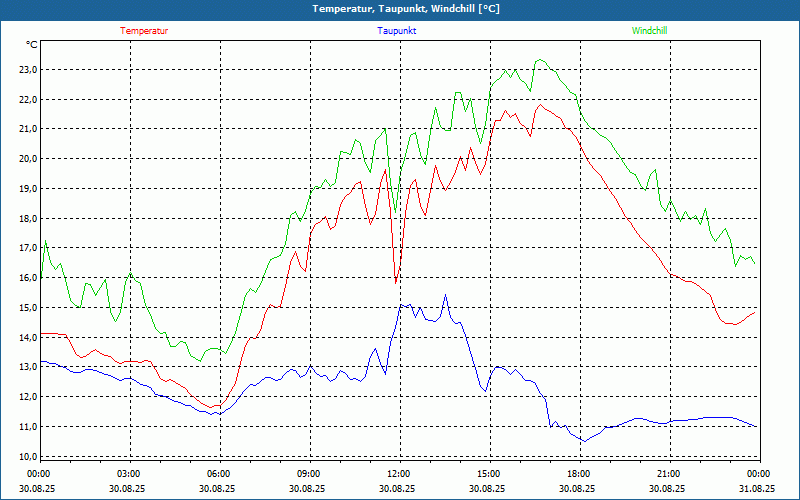The height and width of the screenshot is (500, 800).
Task: Click the '09:00' time label
Action: (307, 474)
